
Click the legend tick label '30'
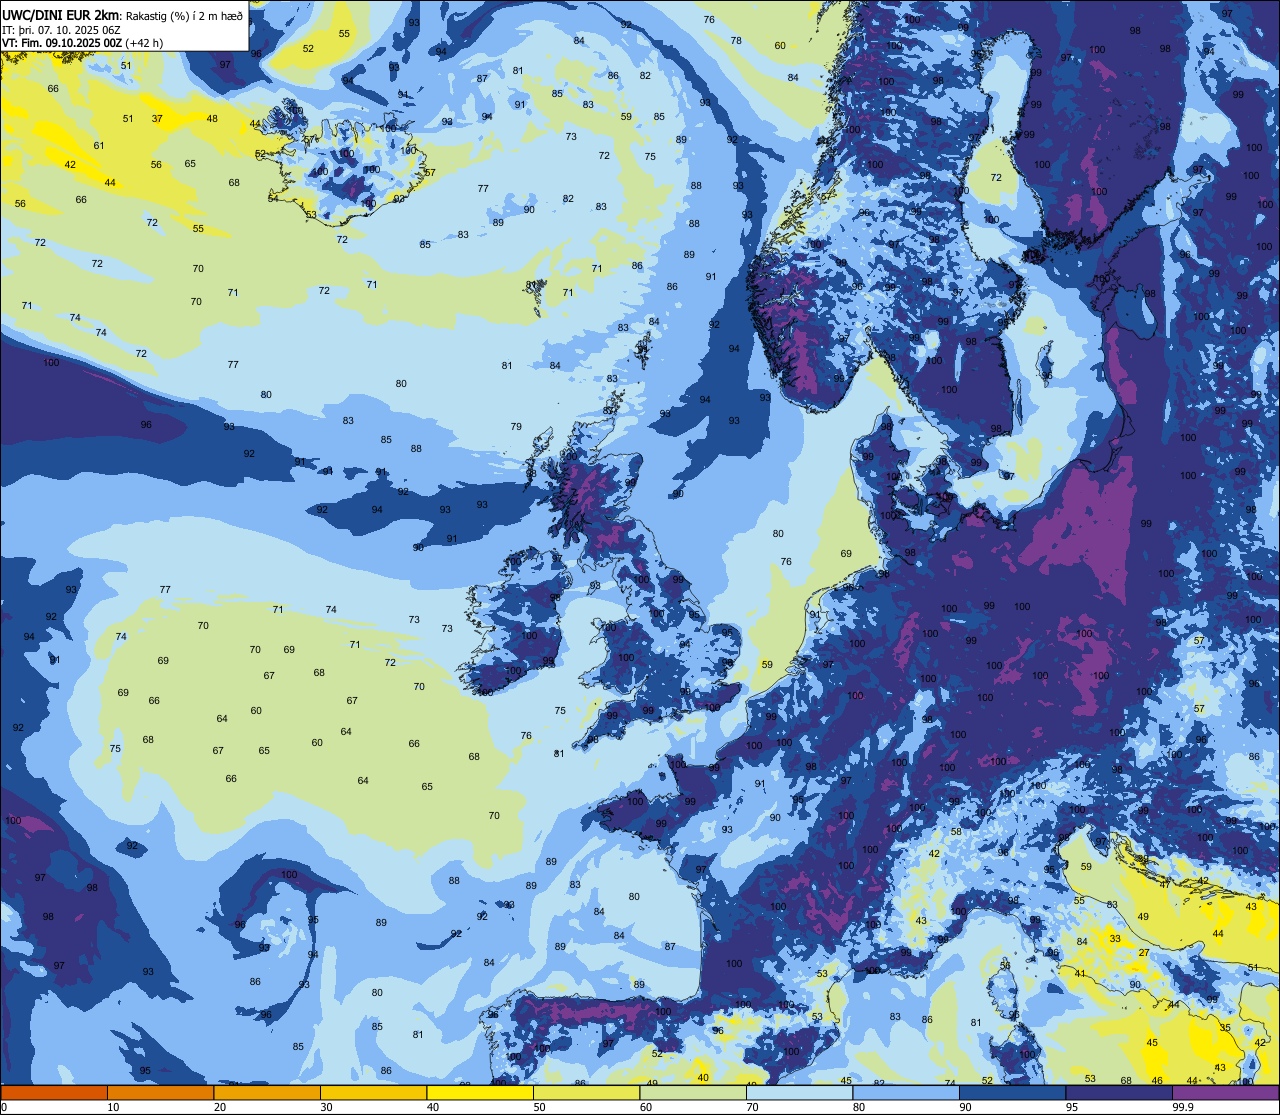point(326,1107)
